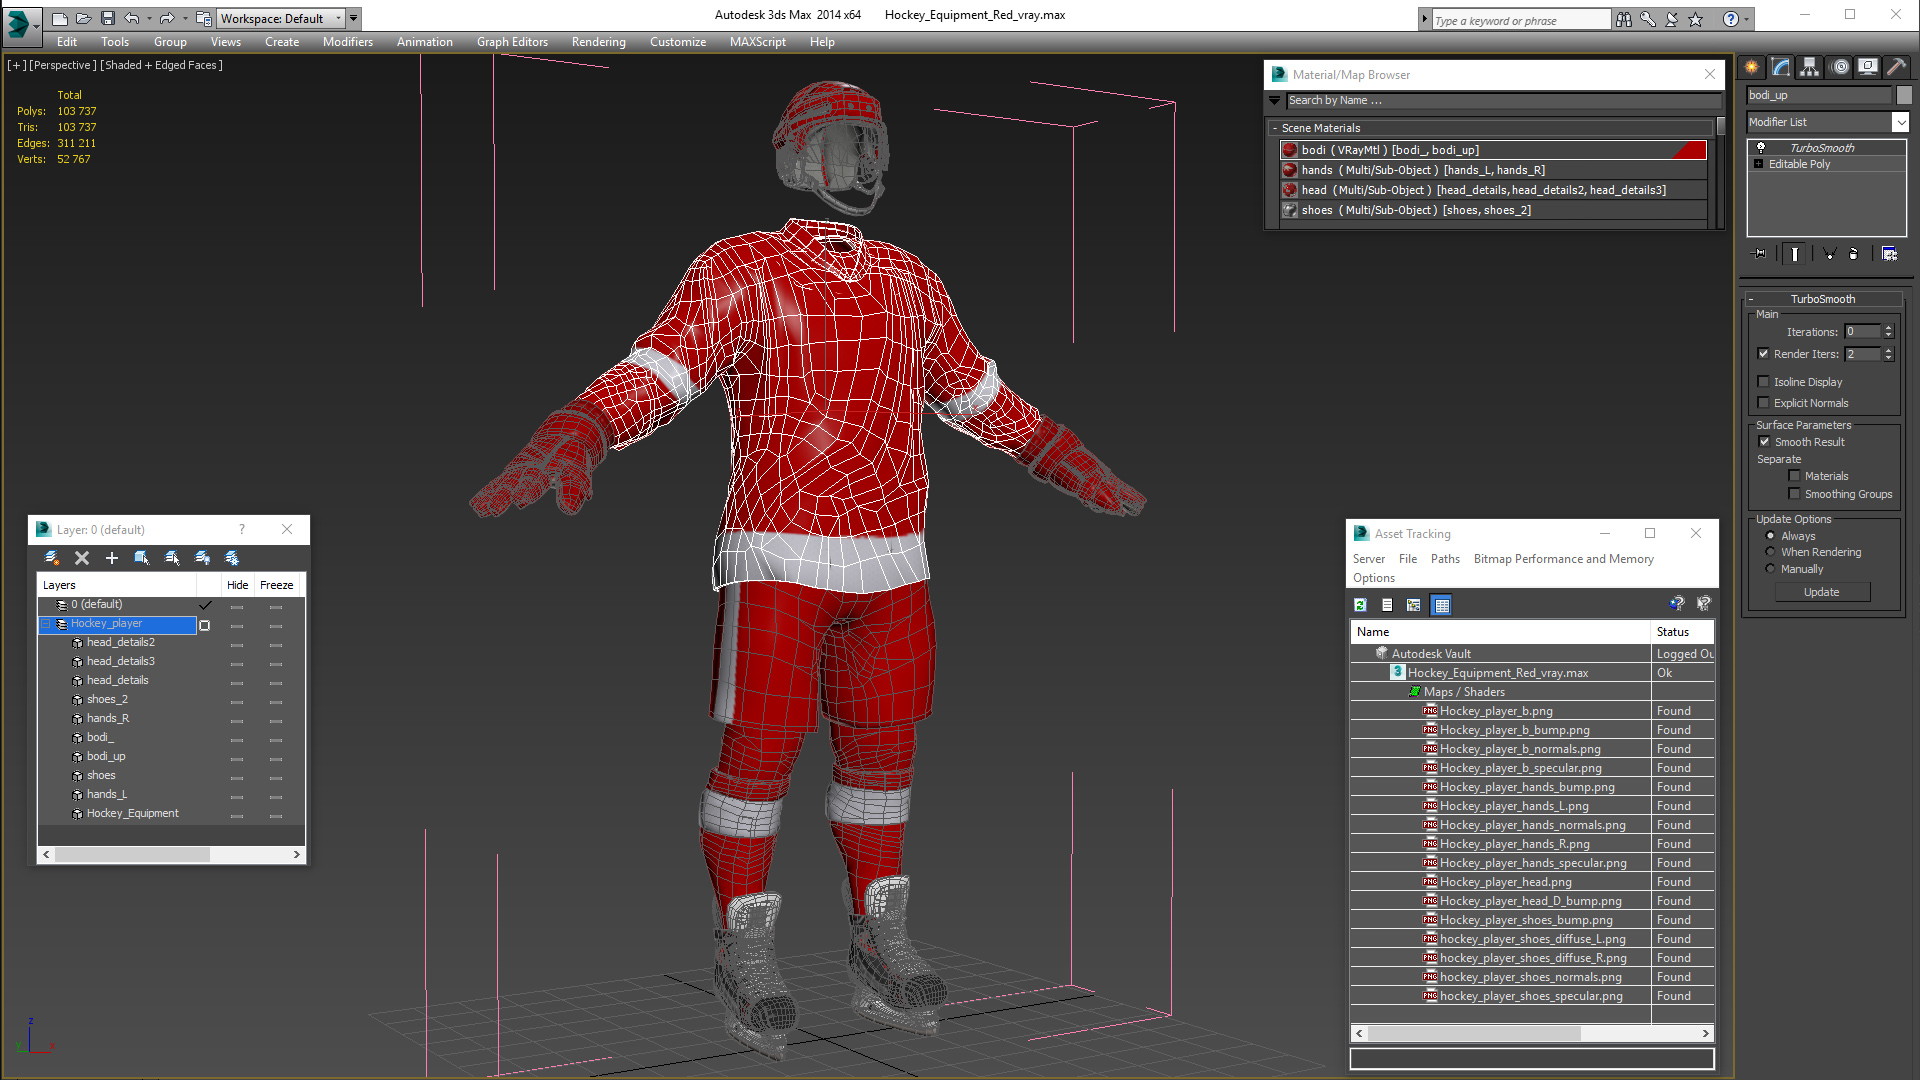This screenshot has width=1920, height=1080.
Task: Click Asset Tracking status log icon
Action: (1387, 605)
